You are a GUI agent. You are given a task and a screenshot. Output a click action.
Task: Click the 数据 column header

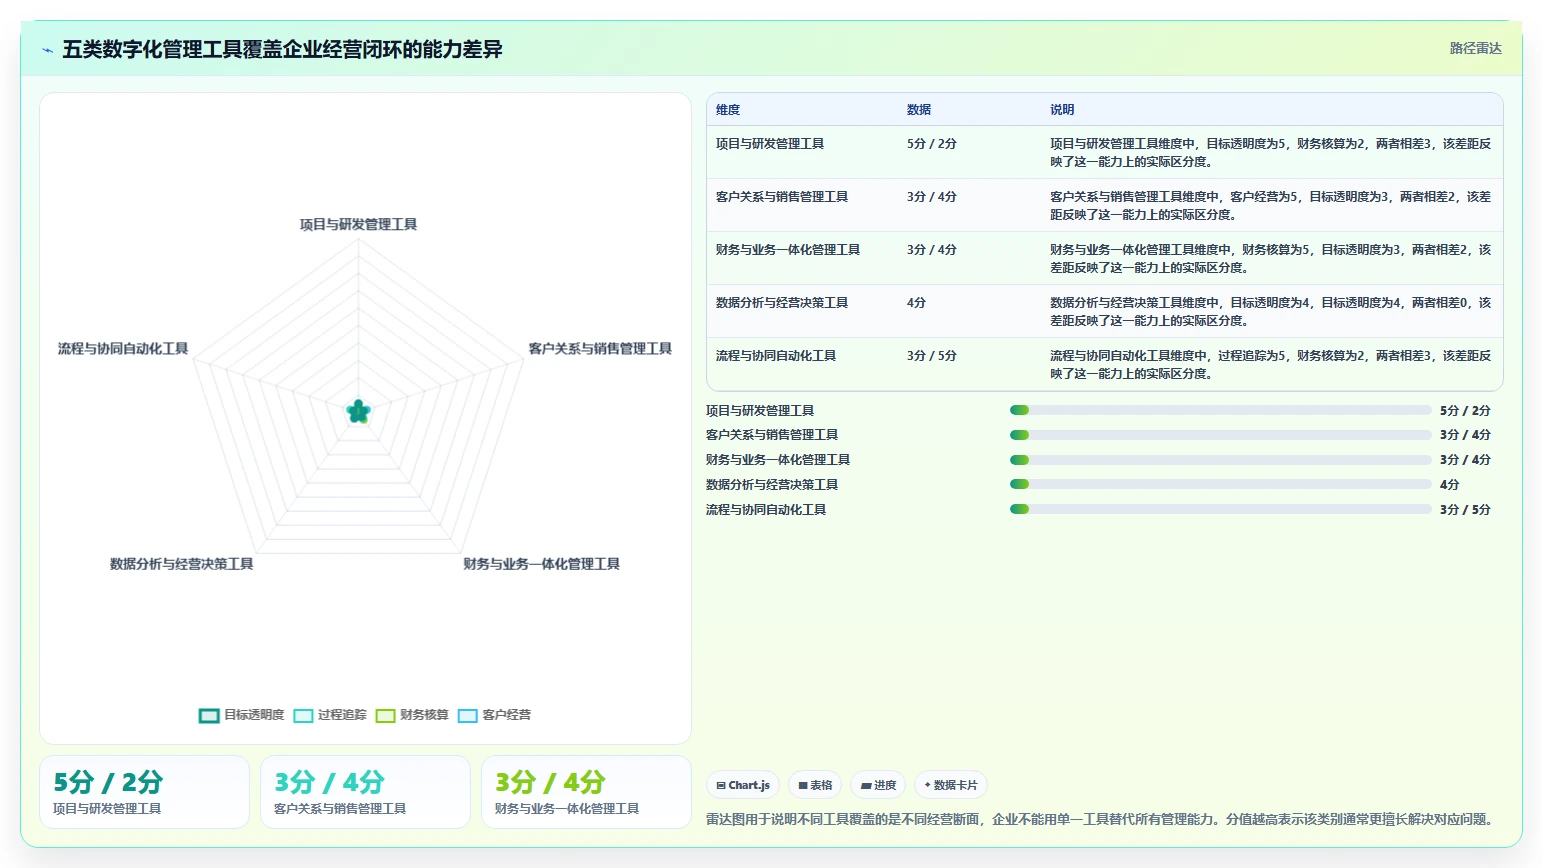(x=919, y=110)
